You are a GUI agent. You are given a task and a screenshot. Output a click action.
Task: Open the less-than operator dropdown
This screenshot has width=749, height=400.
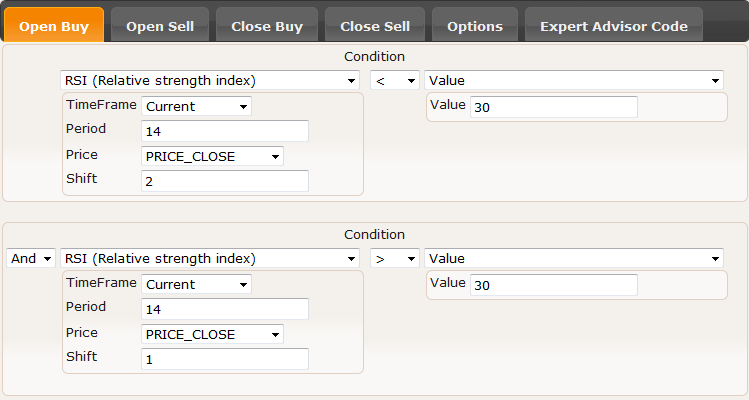click(x=395, y=80)
